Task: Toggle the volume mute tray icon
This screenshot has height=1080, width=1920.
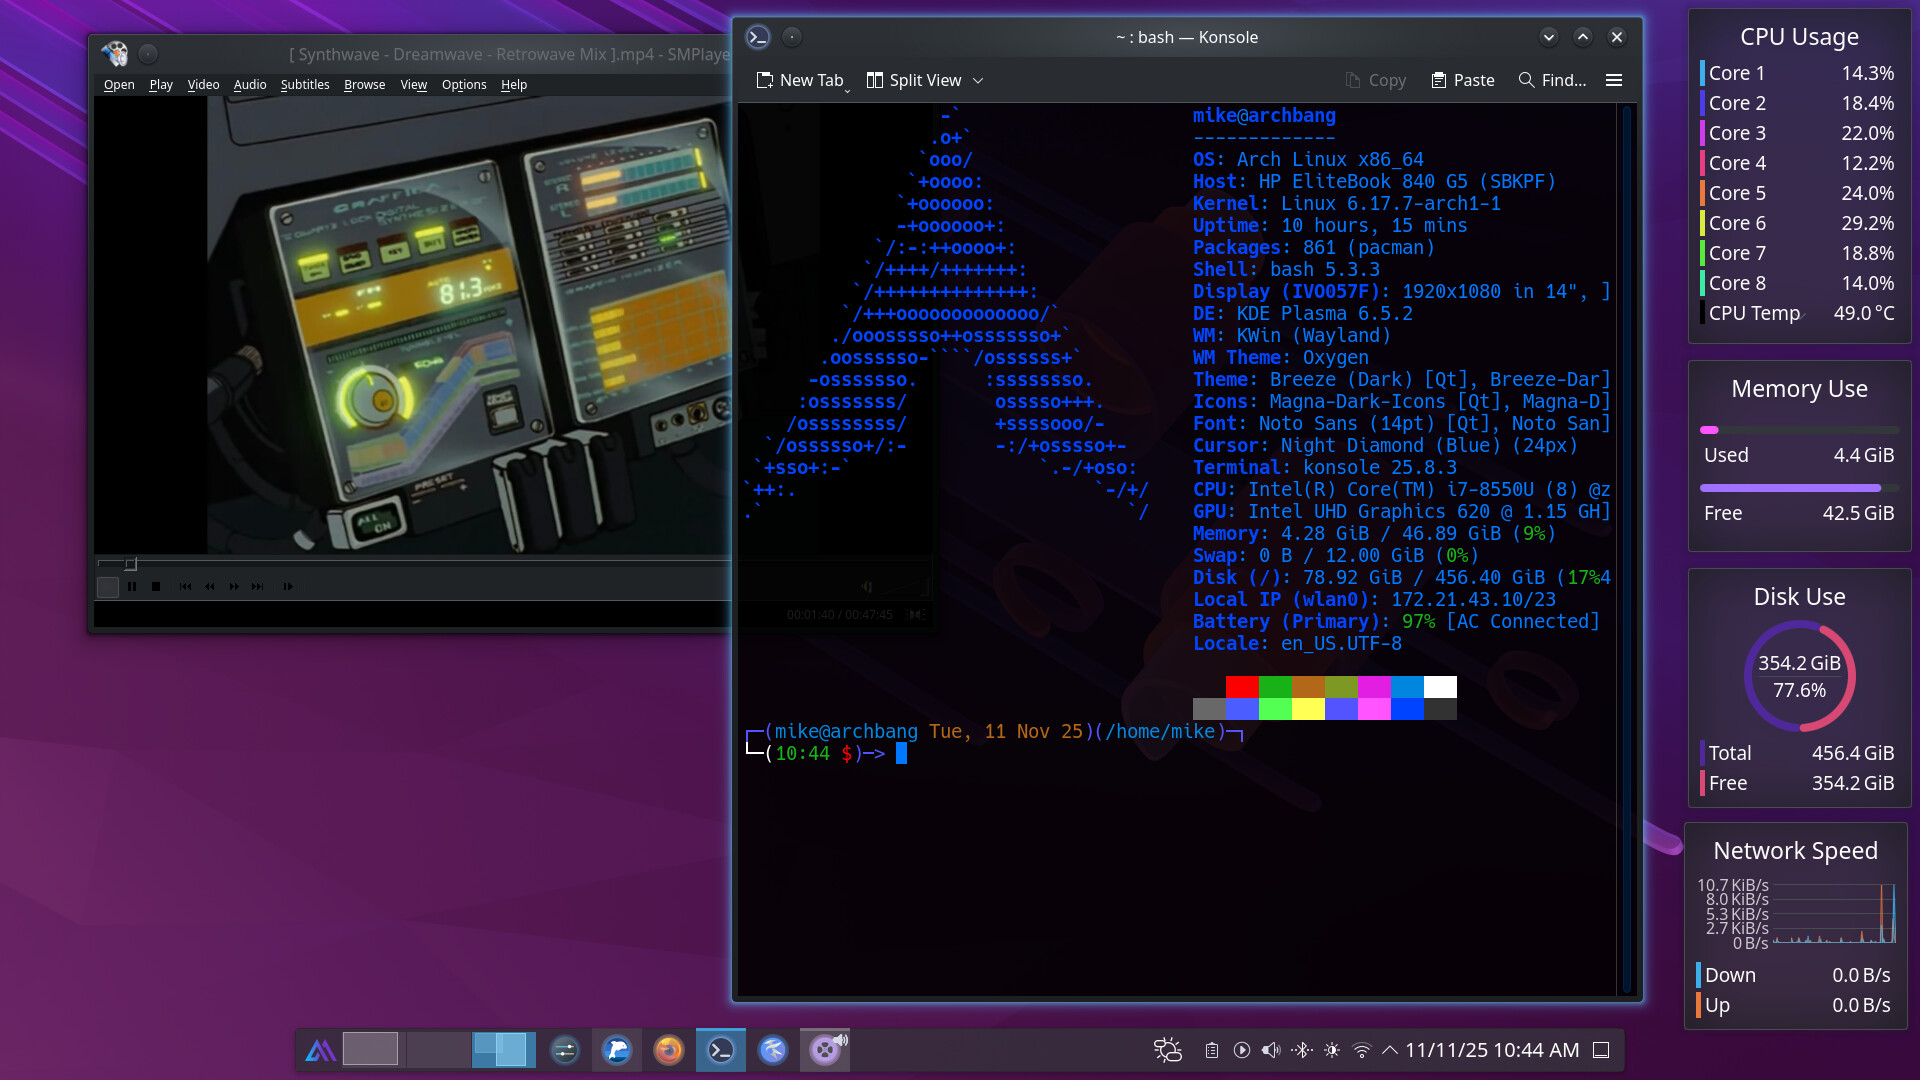Action: [1271, 1050]
